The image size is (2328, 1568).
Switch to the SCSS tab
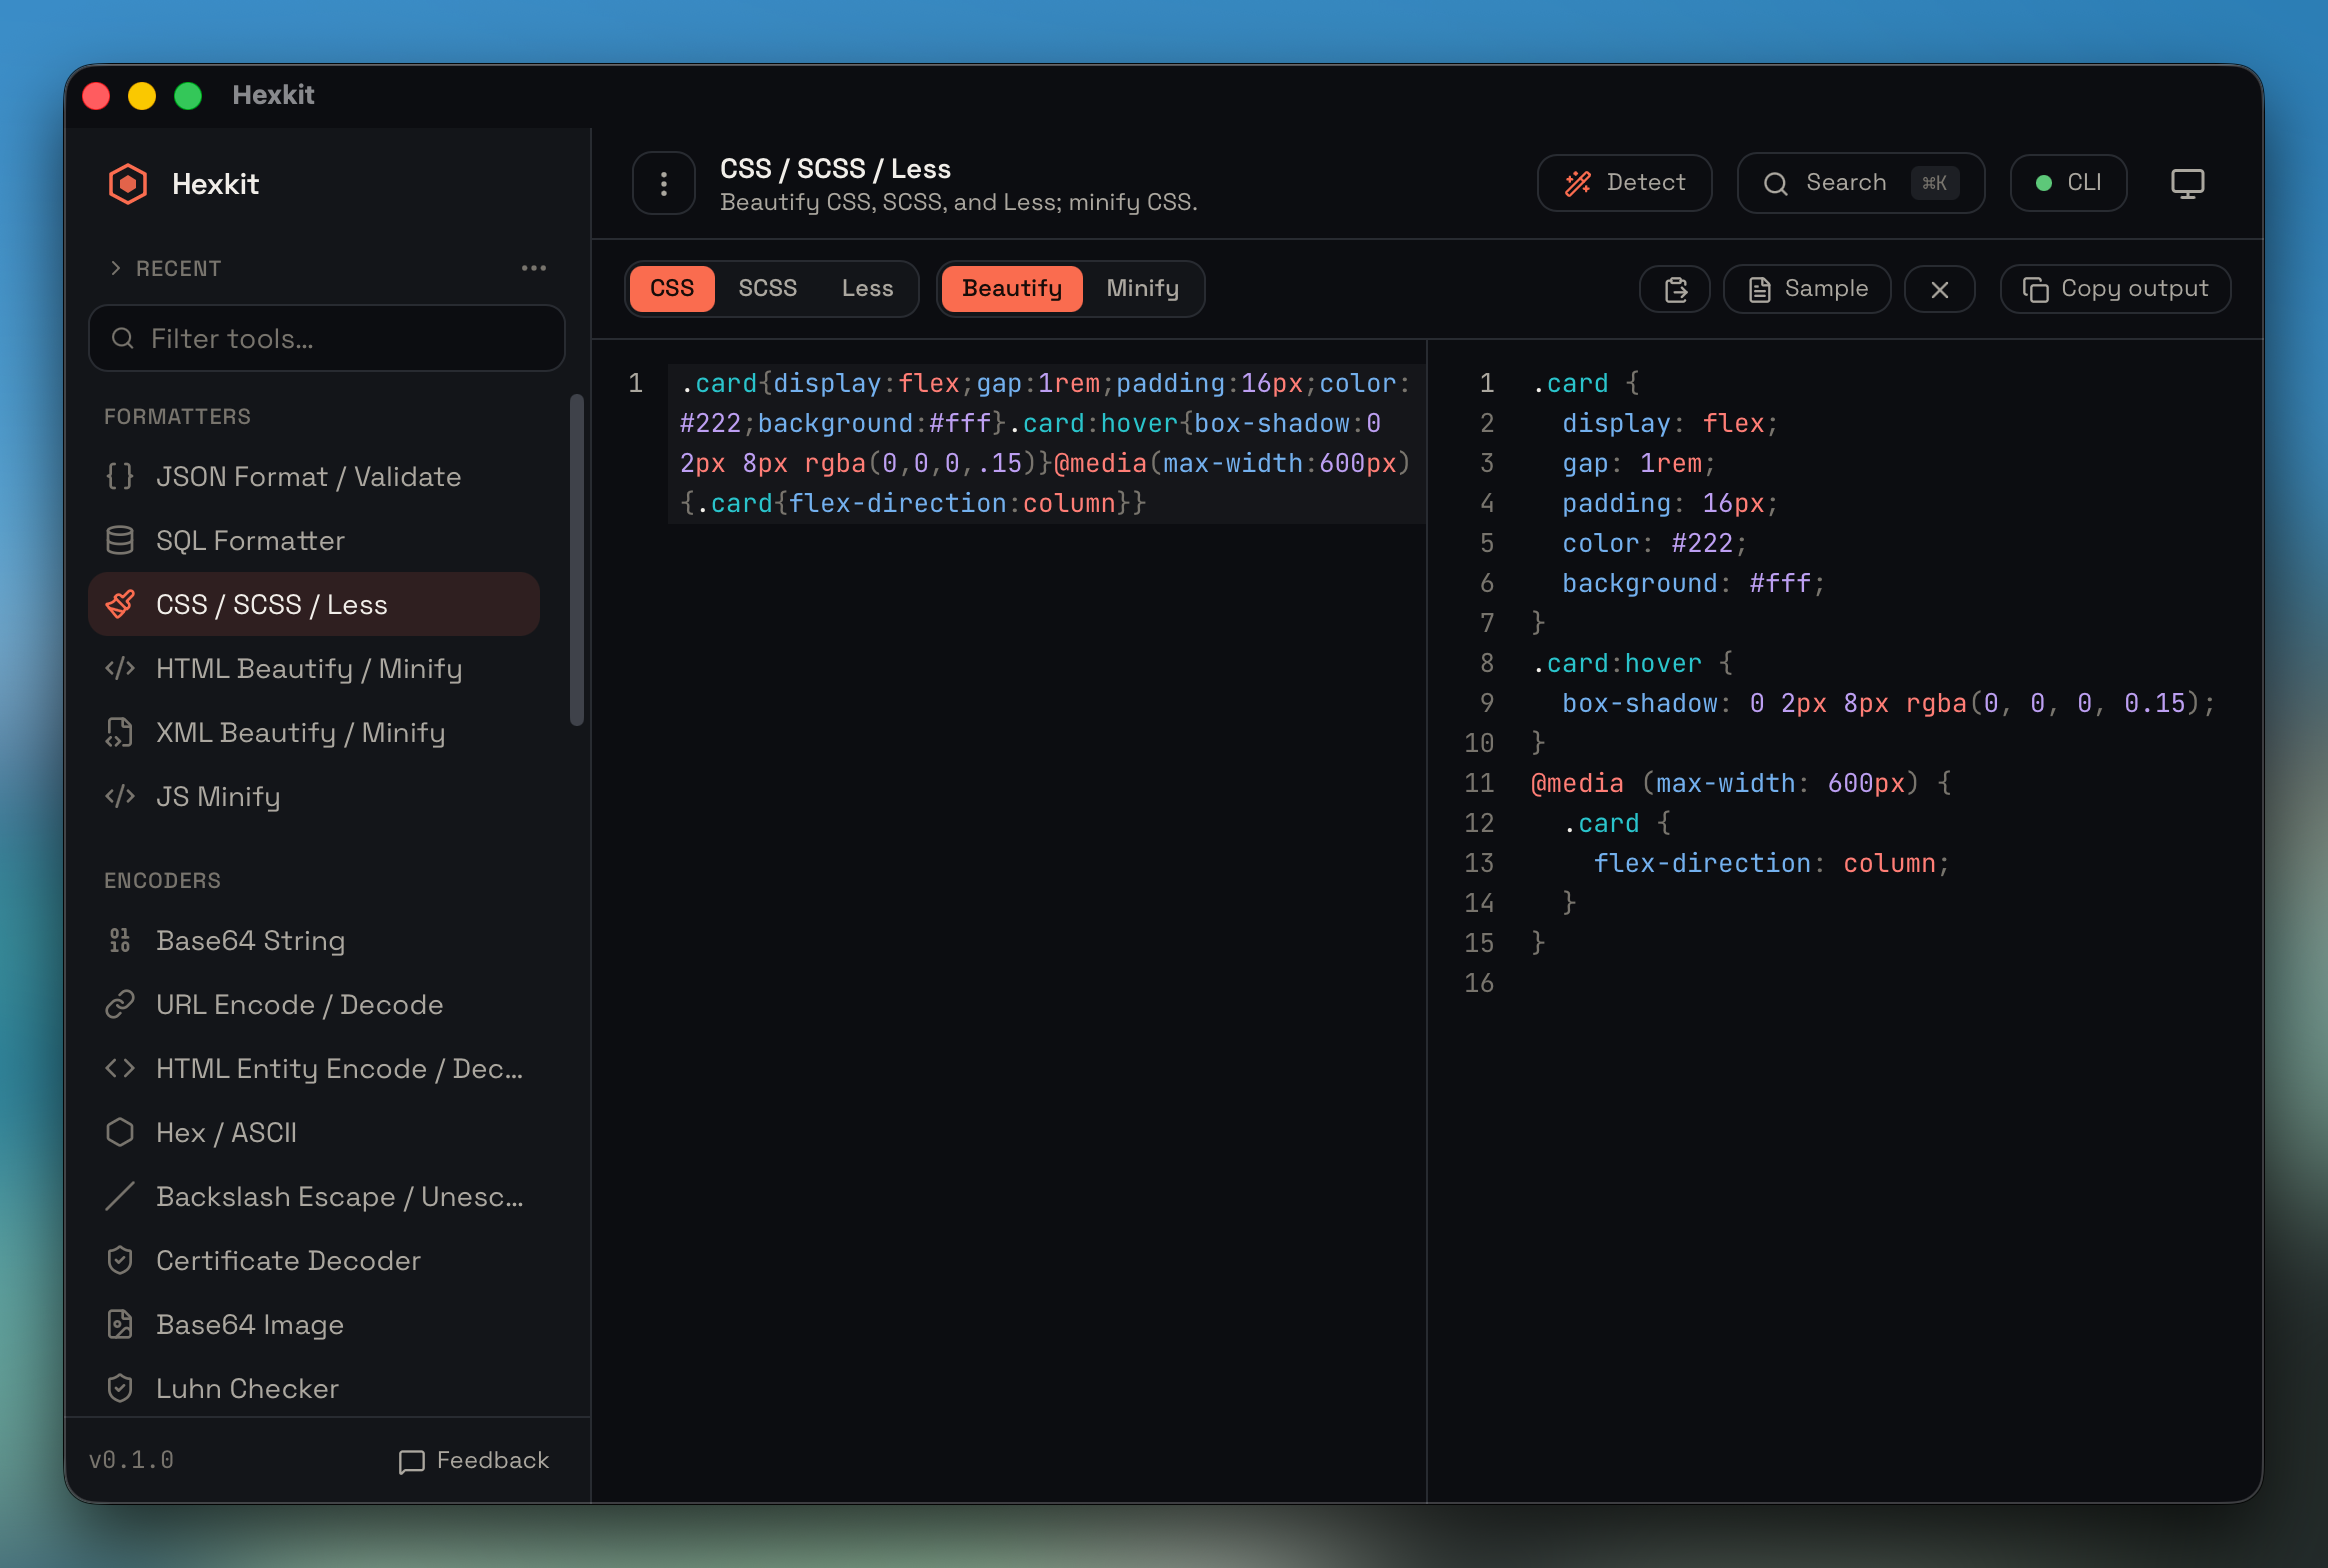[767, 289]
